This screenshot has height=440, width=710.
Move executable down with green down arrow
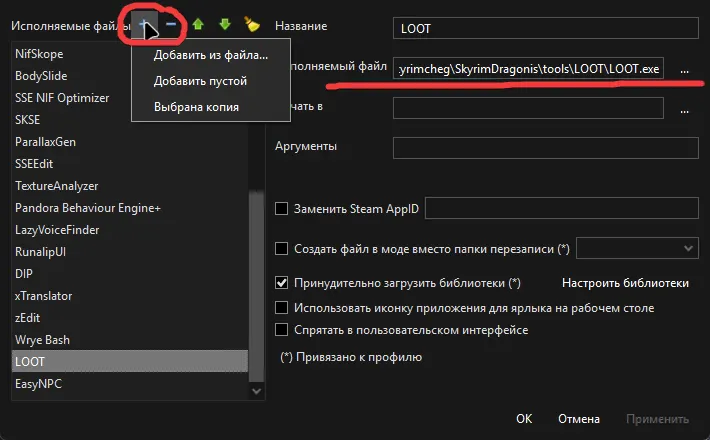pyautogui.click(x=225, y=24)
